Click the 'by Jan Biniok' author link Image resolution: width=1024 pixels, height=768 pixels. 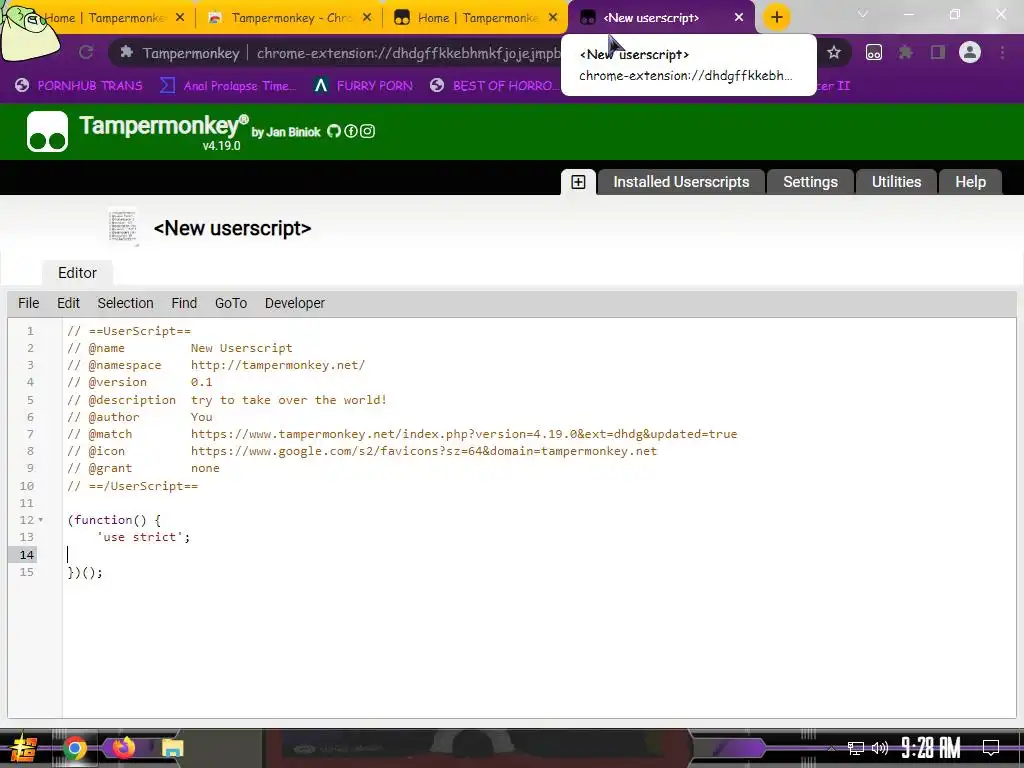[x=286, y=132]
